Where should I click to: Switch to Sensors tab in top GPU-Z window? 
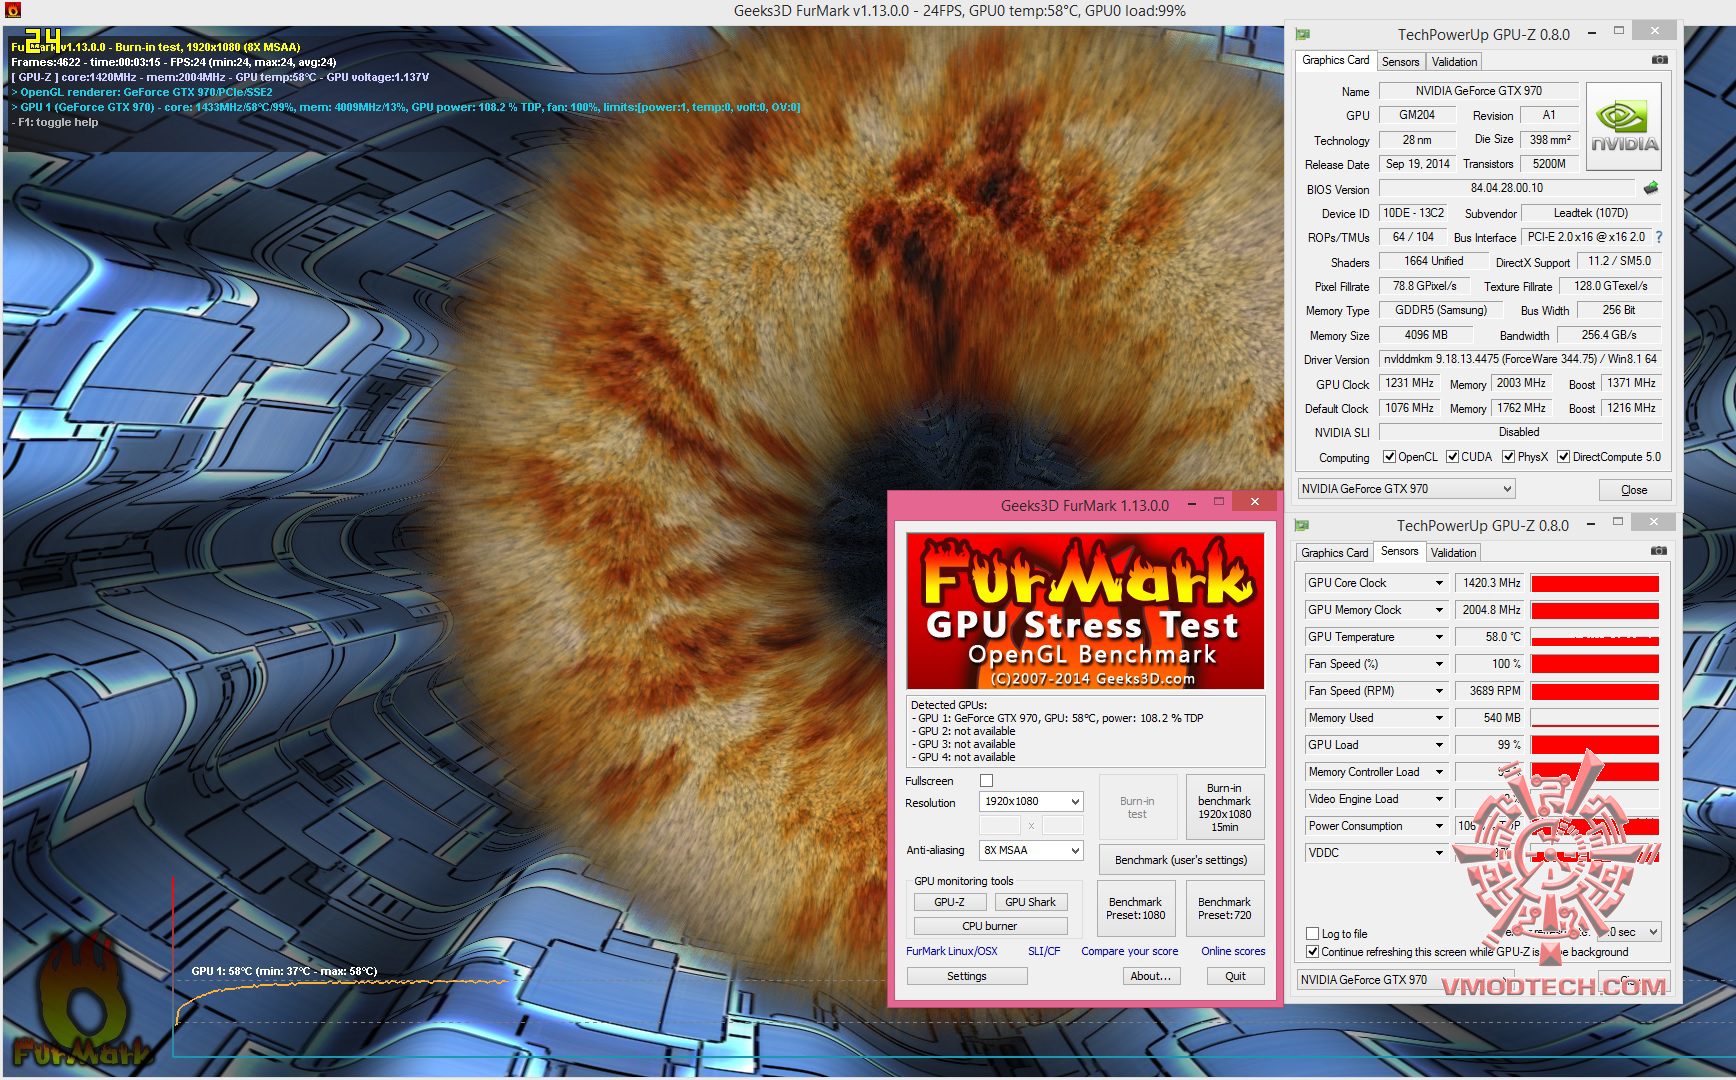pos(1400,62)
